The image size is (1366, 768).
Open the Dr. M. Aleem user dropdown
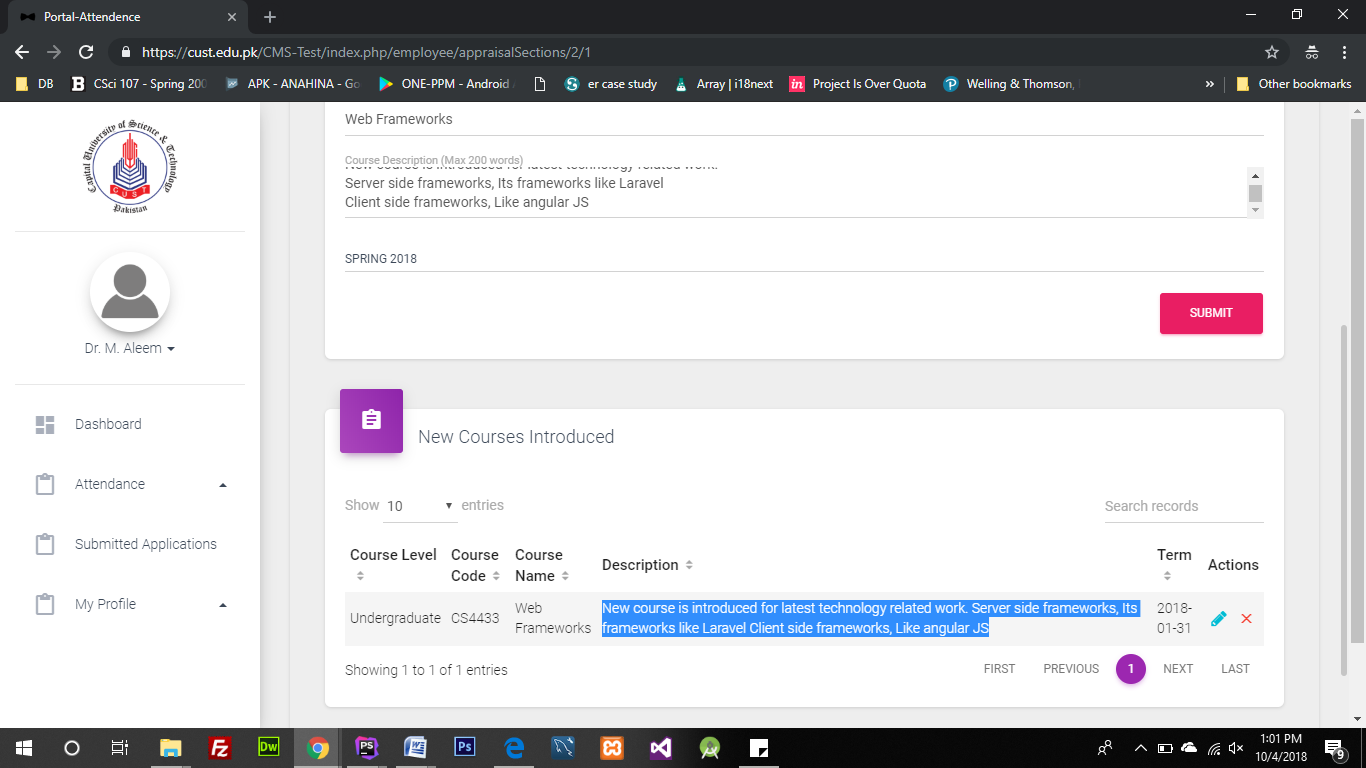click(130, 349)
